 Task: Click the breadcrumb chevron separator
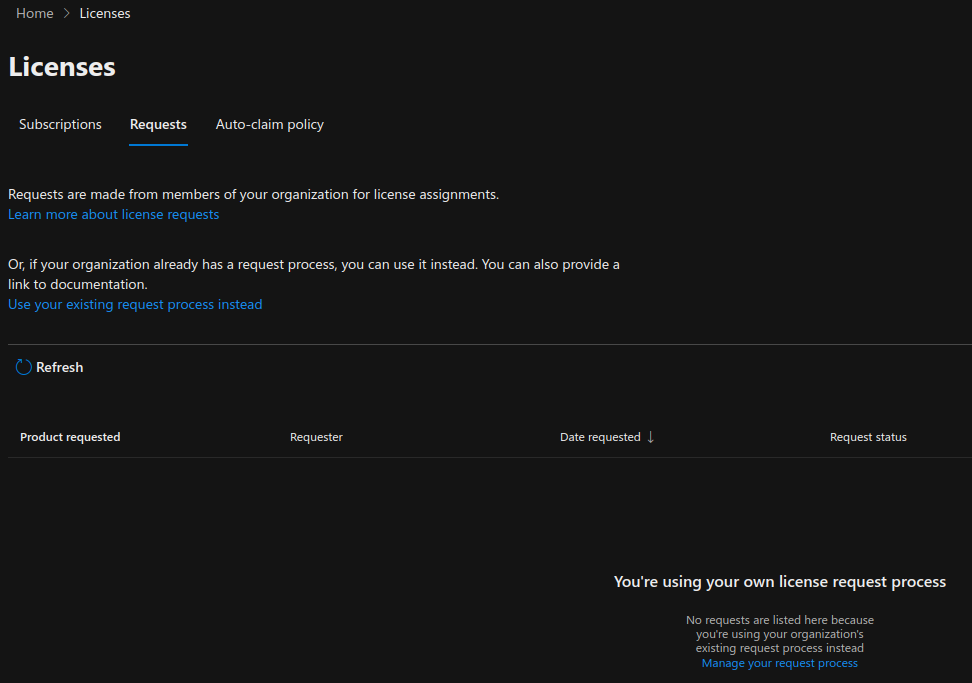click(x=66, y=13)
